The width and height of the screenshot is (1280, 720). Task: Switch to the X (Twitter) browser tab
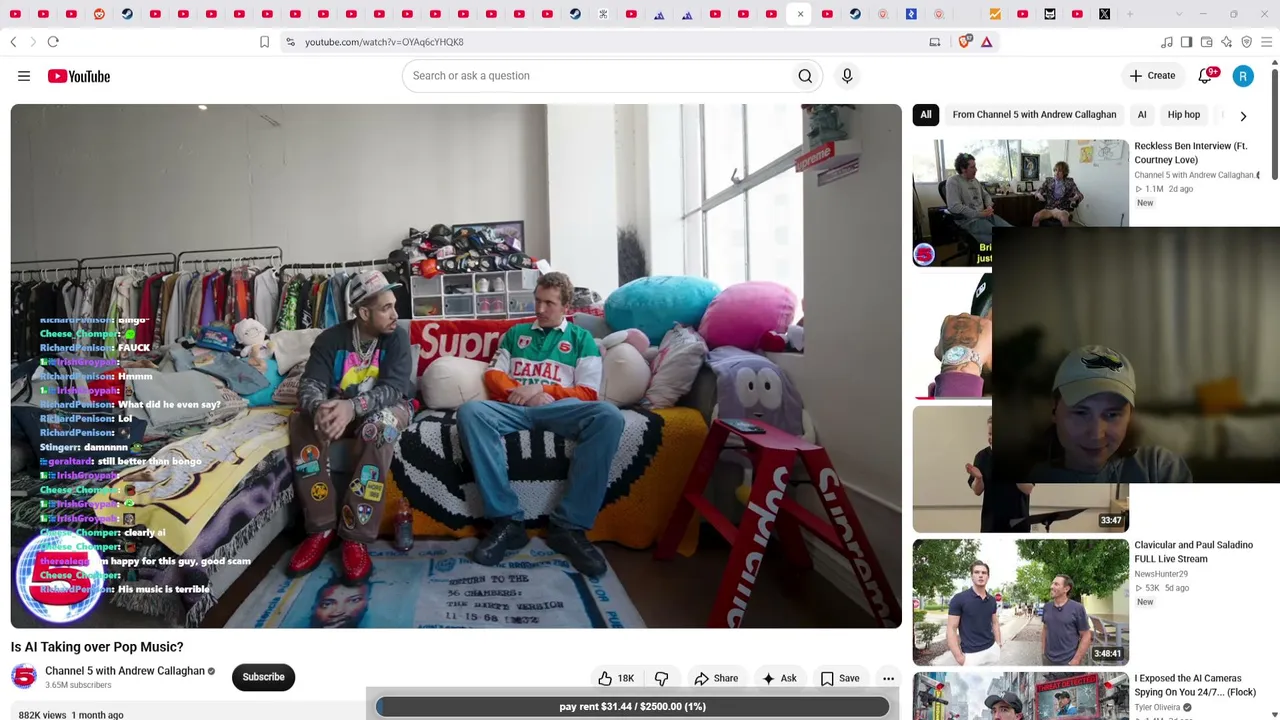(x=1105, y=14)
